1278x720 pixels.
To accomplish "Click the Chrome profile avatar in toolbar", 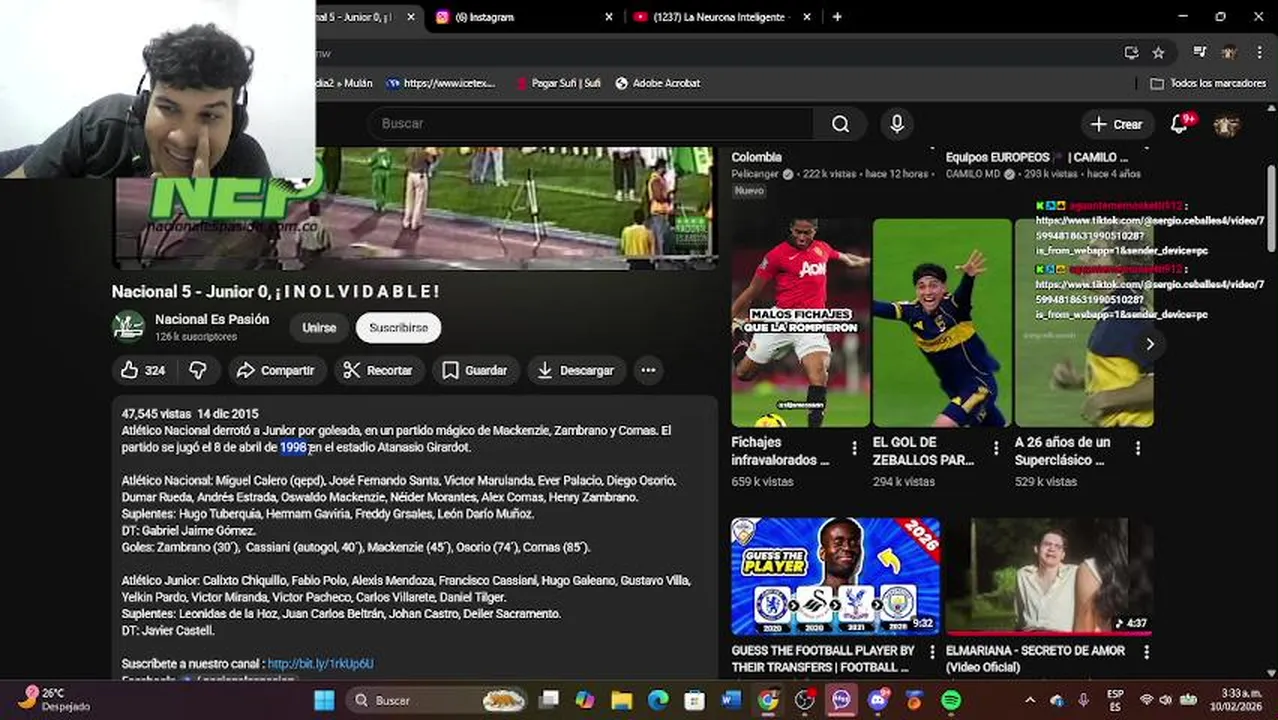I will click(x=1229, y=53).
